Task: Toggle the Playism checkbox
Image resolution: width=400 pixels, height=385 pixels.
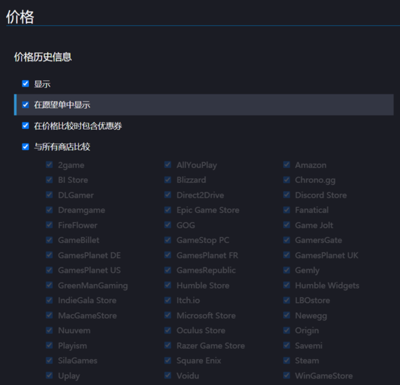Action: click(49, 345)
